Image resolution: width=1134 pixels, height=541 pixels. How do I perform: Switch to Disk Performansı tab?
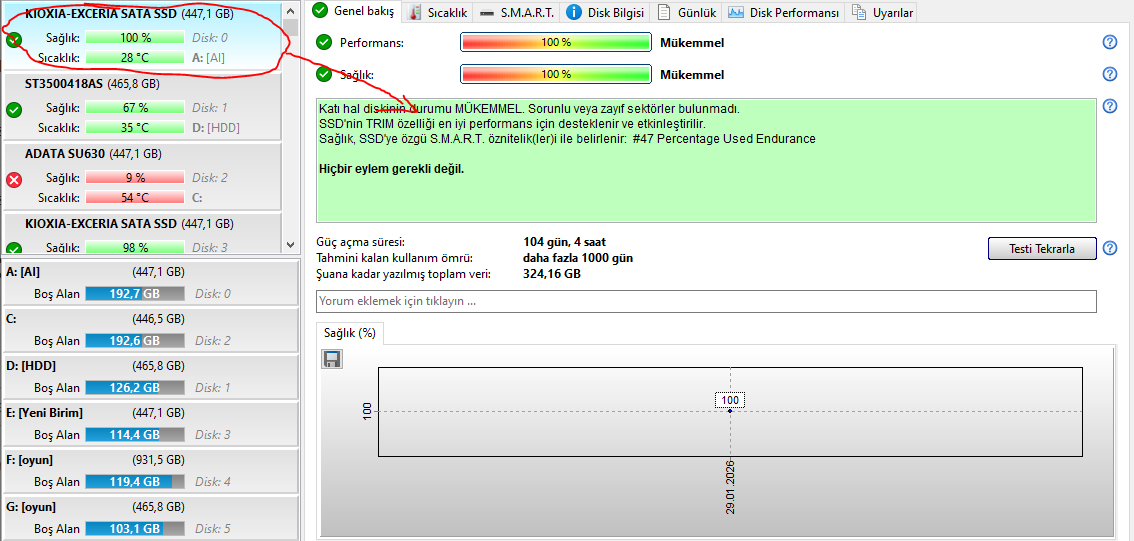(x=785, y=12)
